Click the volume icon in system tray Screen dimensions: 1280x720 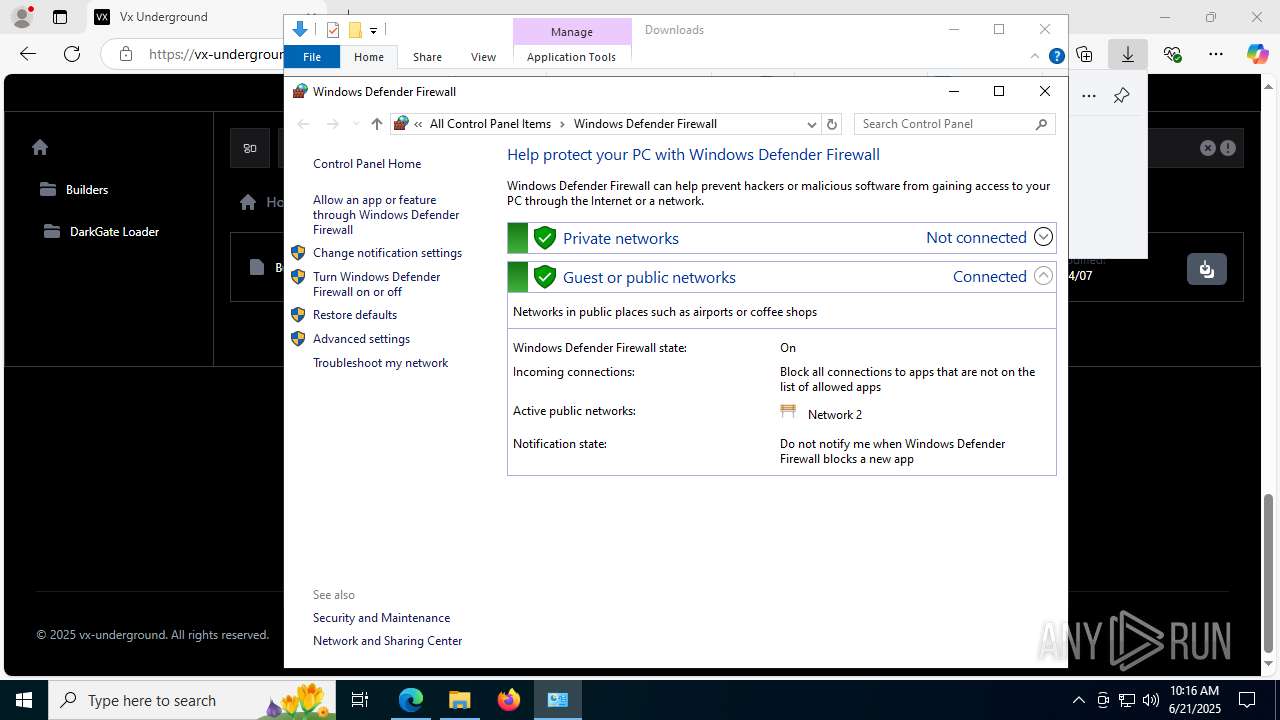1150,700
